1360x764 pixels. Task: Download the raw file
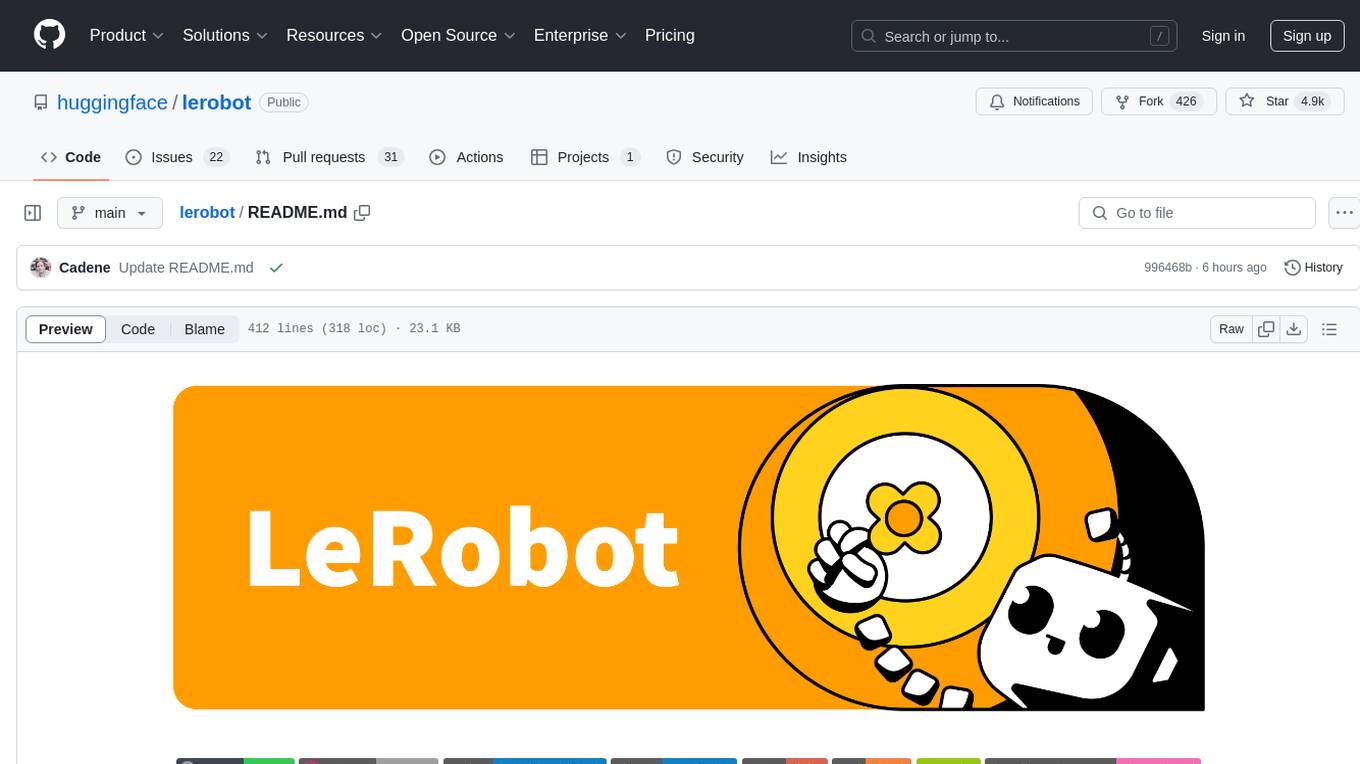[1294, 329]
